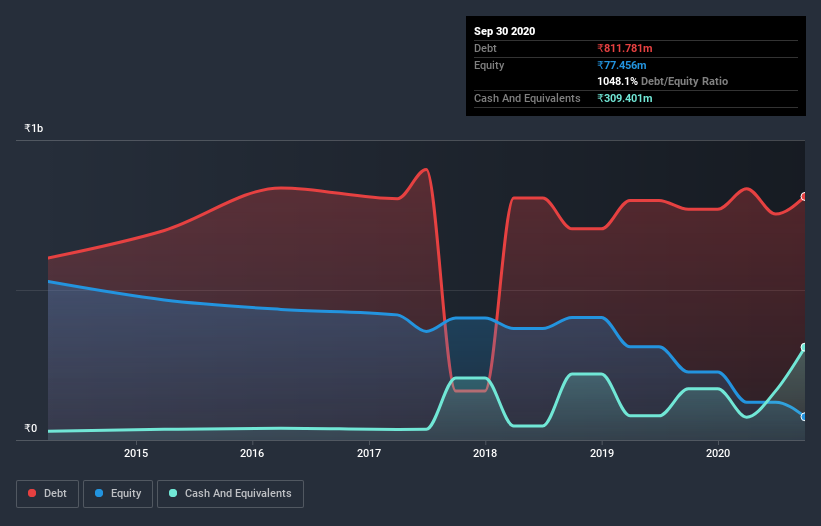
Task: Click the Equity row label in tooltip
Action: tap(489, 65)
